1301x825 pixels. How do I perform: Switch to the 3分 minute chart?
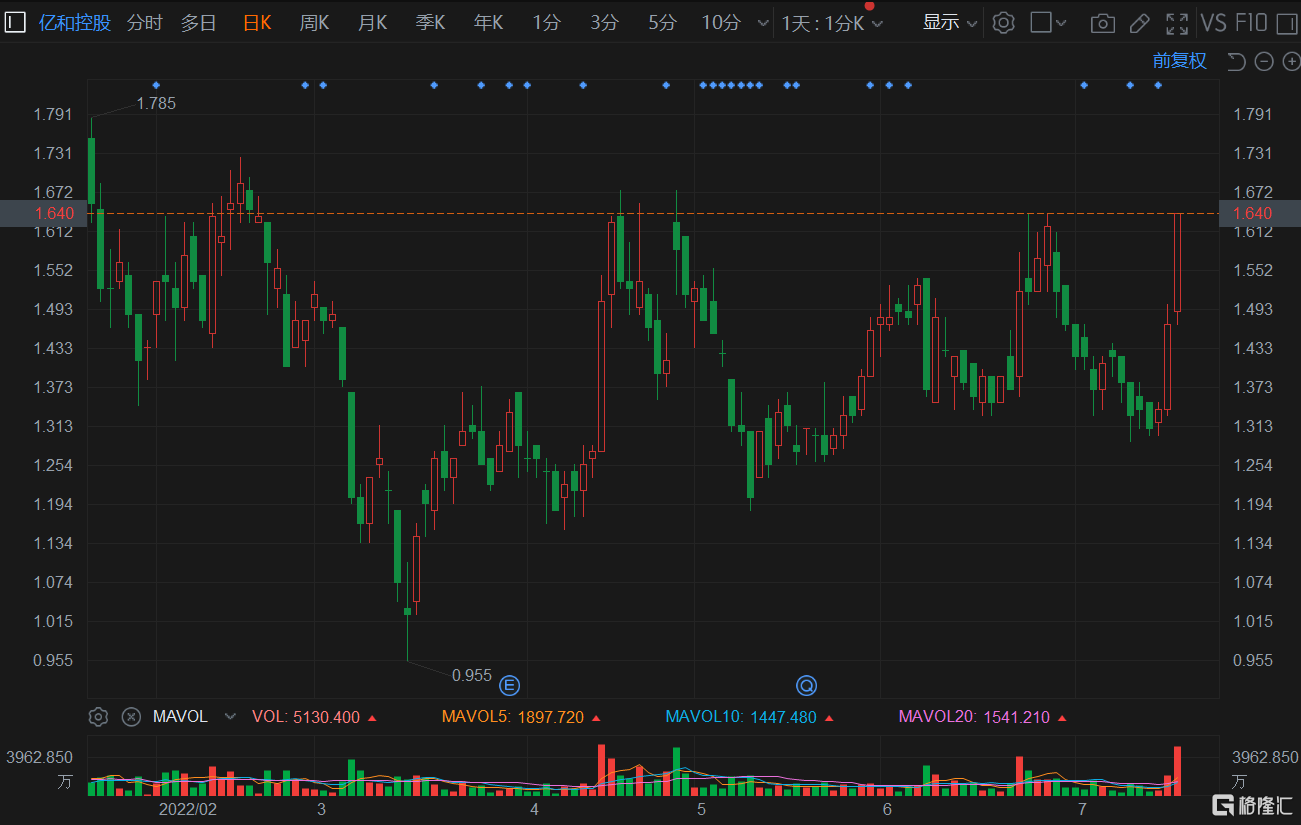pyautogui.click(x=604, y=23)
